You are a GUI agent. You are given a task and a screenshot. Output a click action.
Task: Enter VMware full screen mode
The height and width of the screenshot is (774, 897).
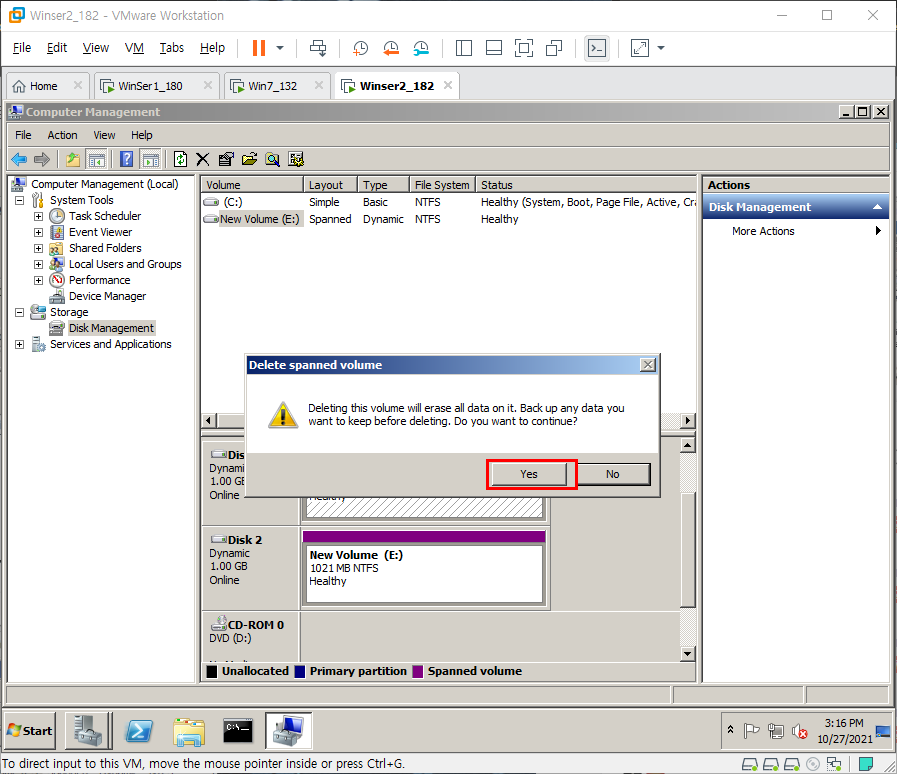(524, 48)
